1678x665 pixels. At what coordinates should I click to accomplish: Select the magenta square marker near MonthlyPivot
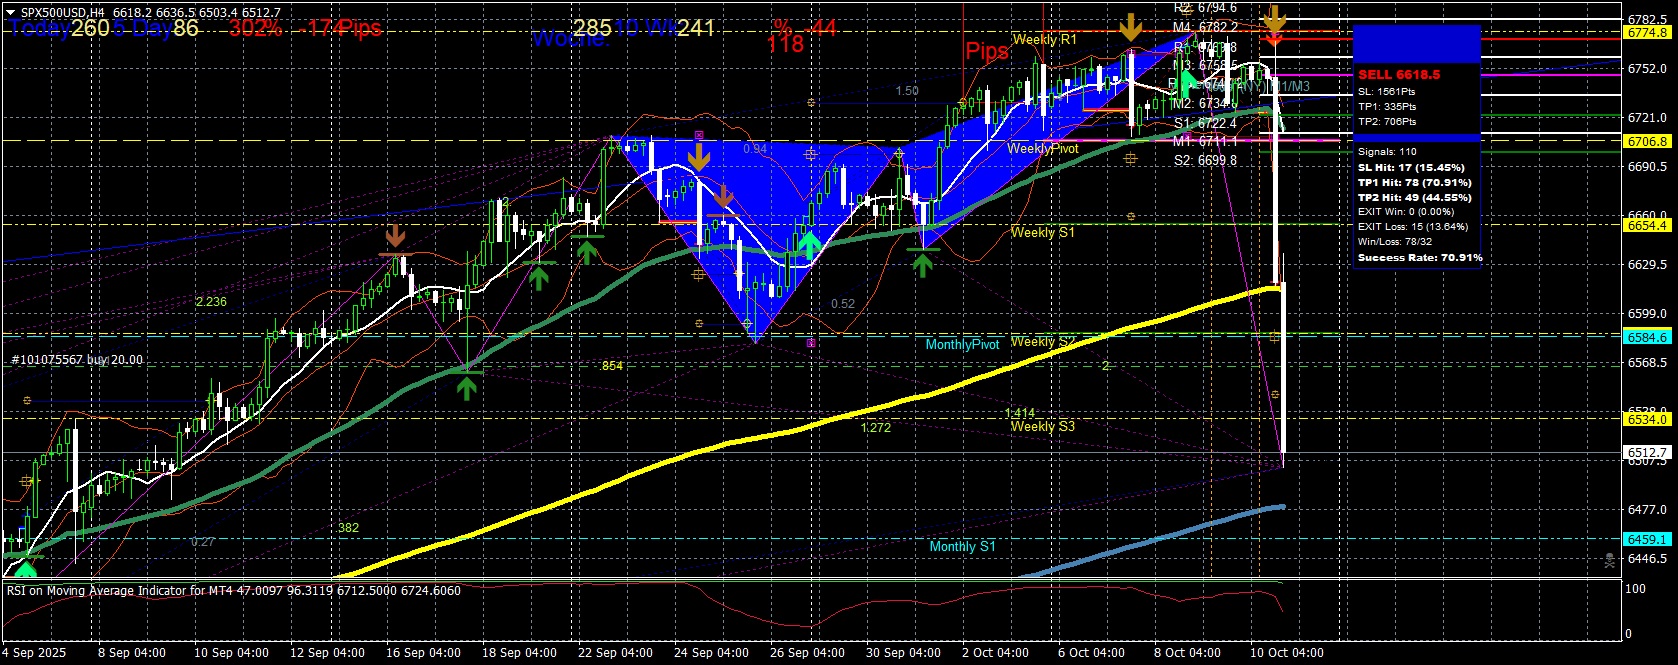pyautogui.click(x=810, y=343)
